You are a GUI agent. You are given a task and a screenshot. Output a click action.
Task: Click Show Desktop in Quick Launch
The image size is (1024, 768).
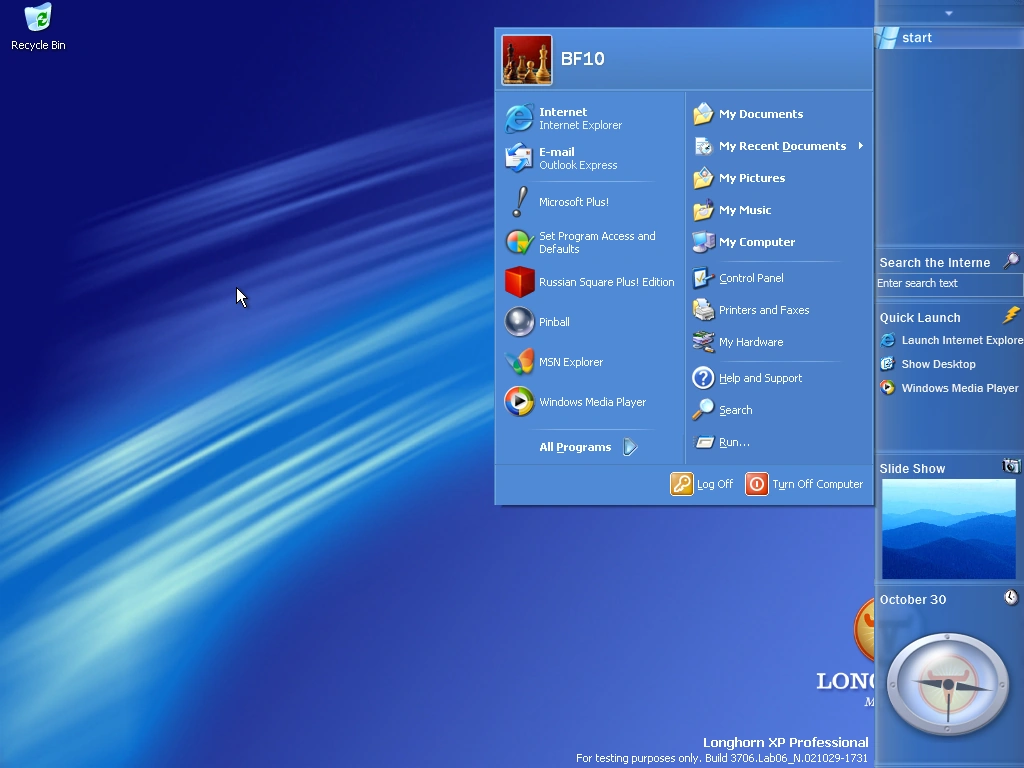click(x=928, y=364)
